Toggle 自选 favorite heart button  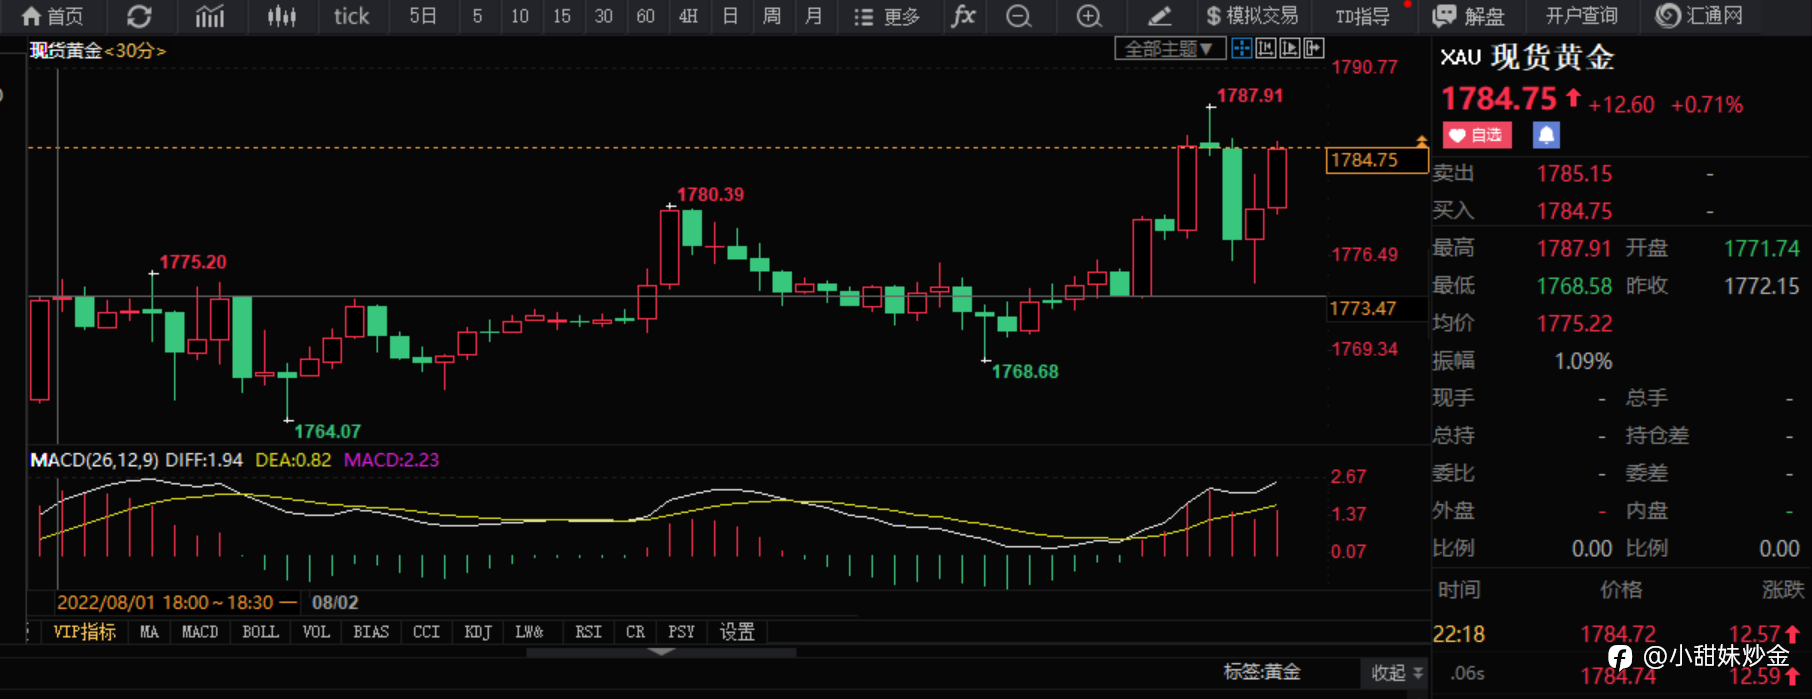coord(1476,135)
